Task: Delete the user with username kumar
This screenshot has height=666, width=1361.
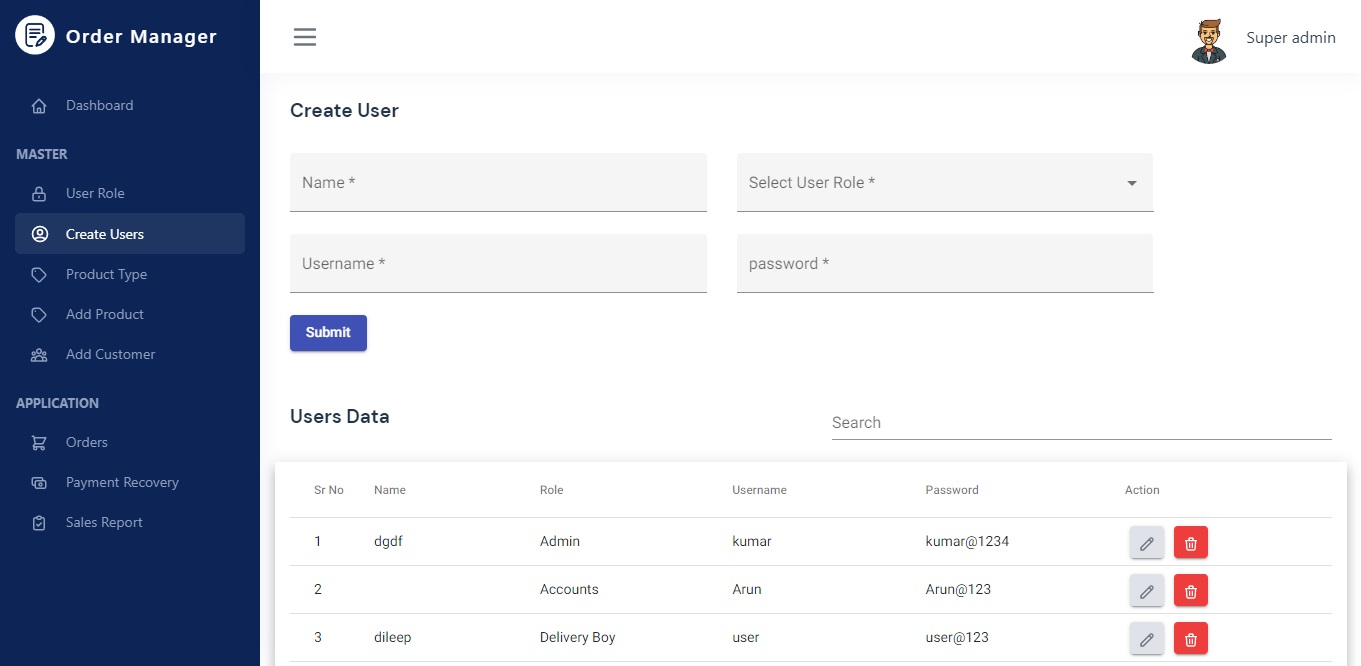Action: click(x=1190, y=542)
